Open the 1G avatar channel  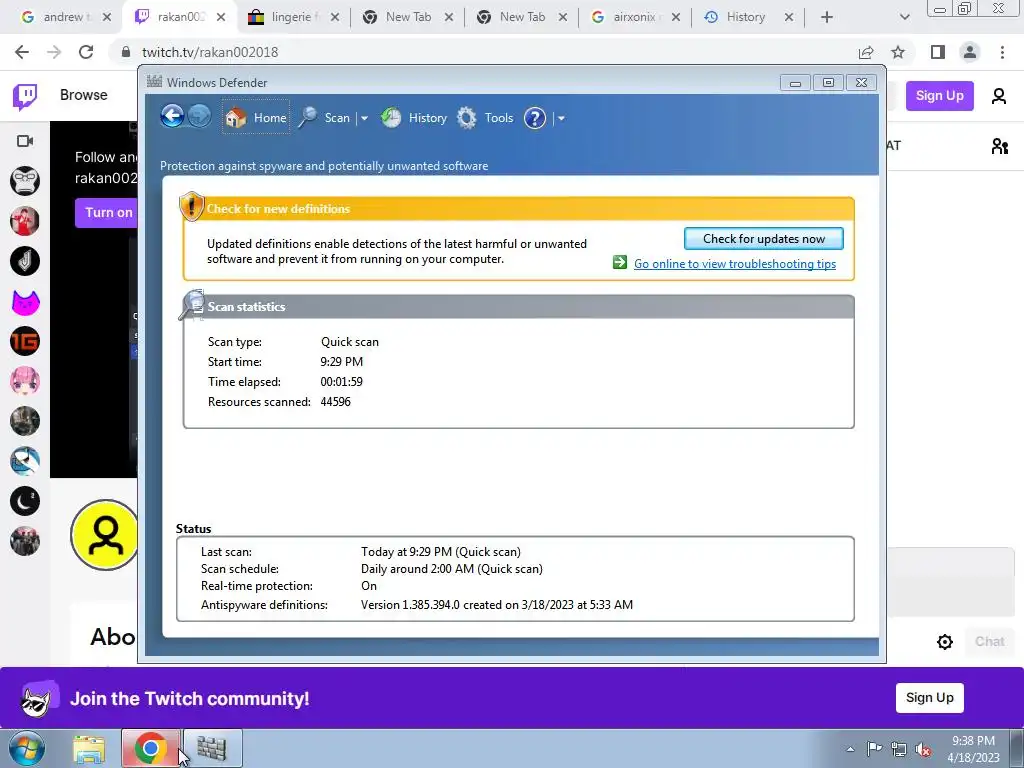[25, 342]
